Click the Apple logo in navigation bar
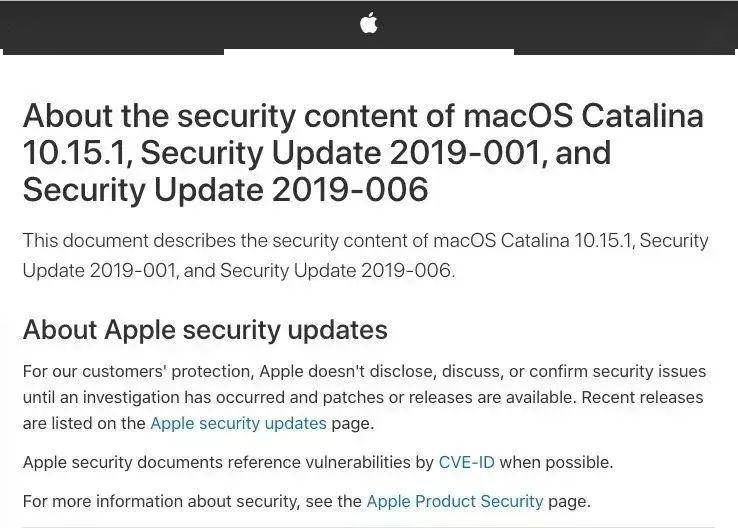The image size is (738, 528). click(369, 24)
